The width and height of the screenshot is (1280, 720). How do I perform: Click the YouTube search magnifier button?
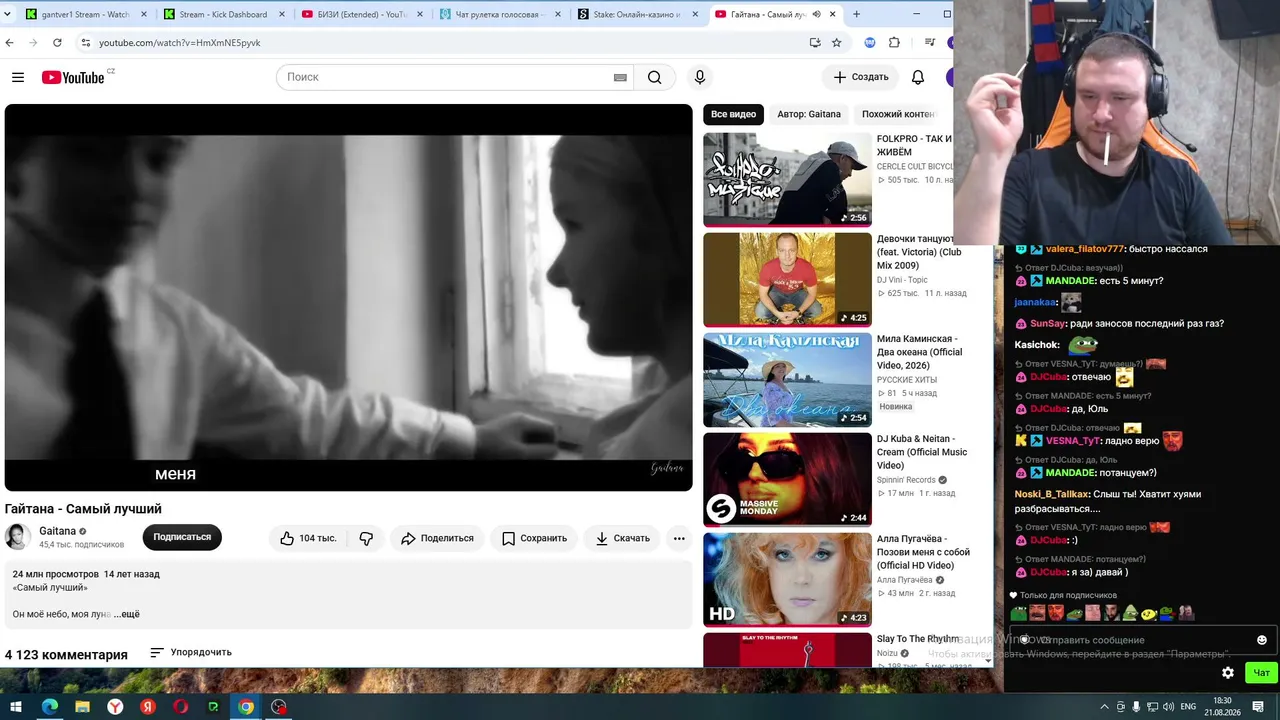pos(654,77)
